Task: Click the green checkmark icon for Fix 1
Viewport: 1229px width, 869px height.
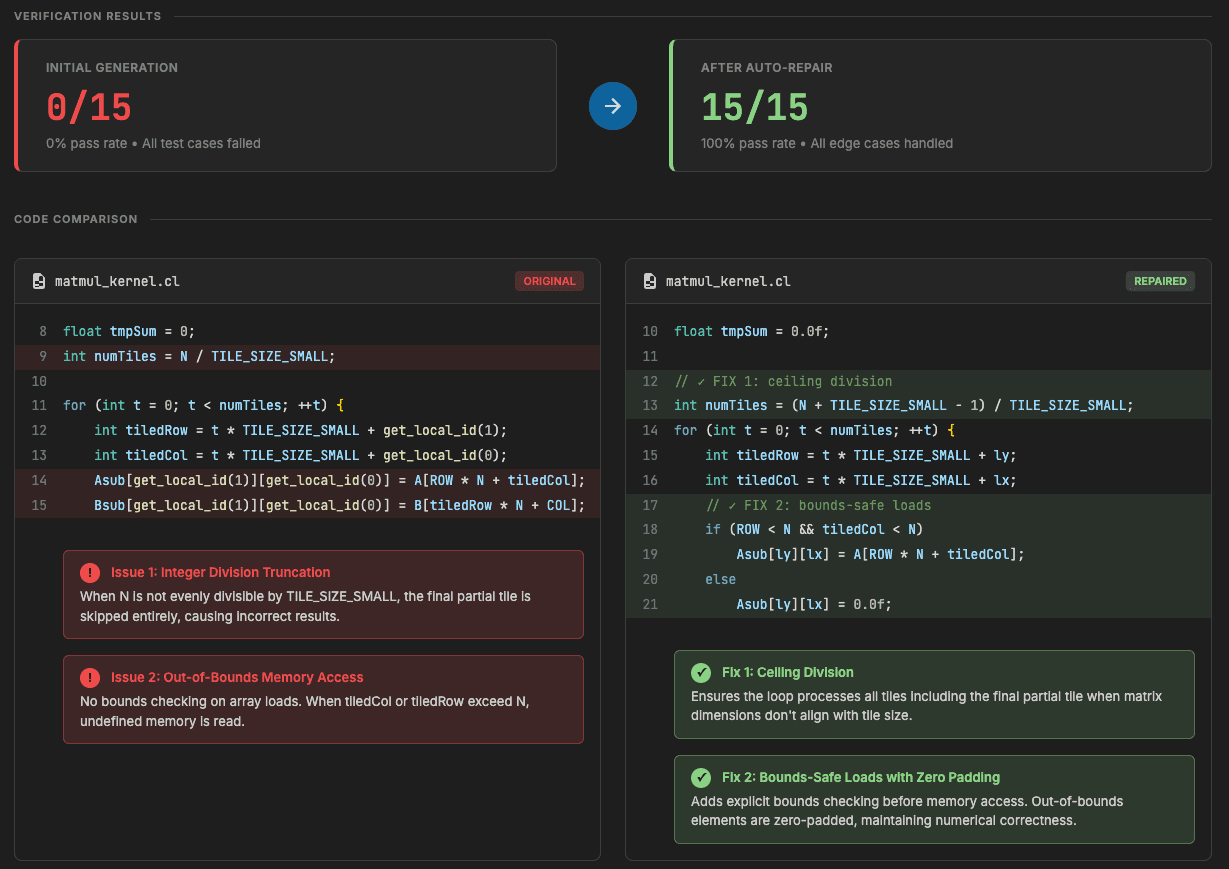Action: [x=701, y=673]
